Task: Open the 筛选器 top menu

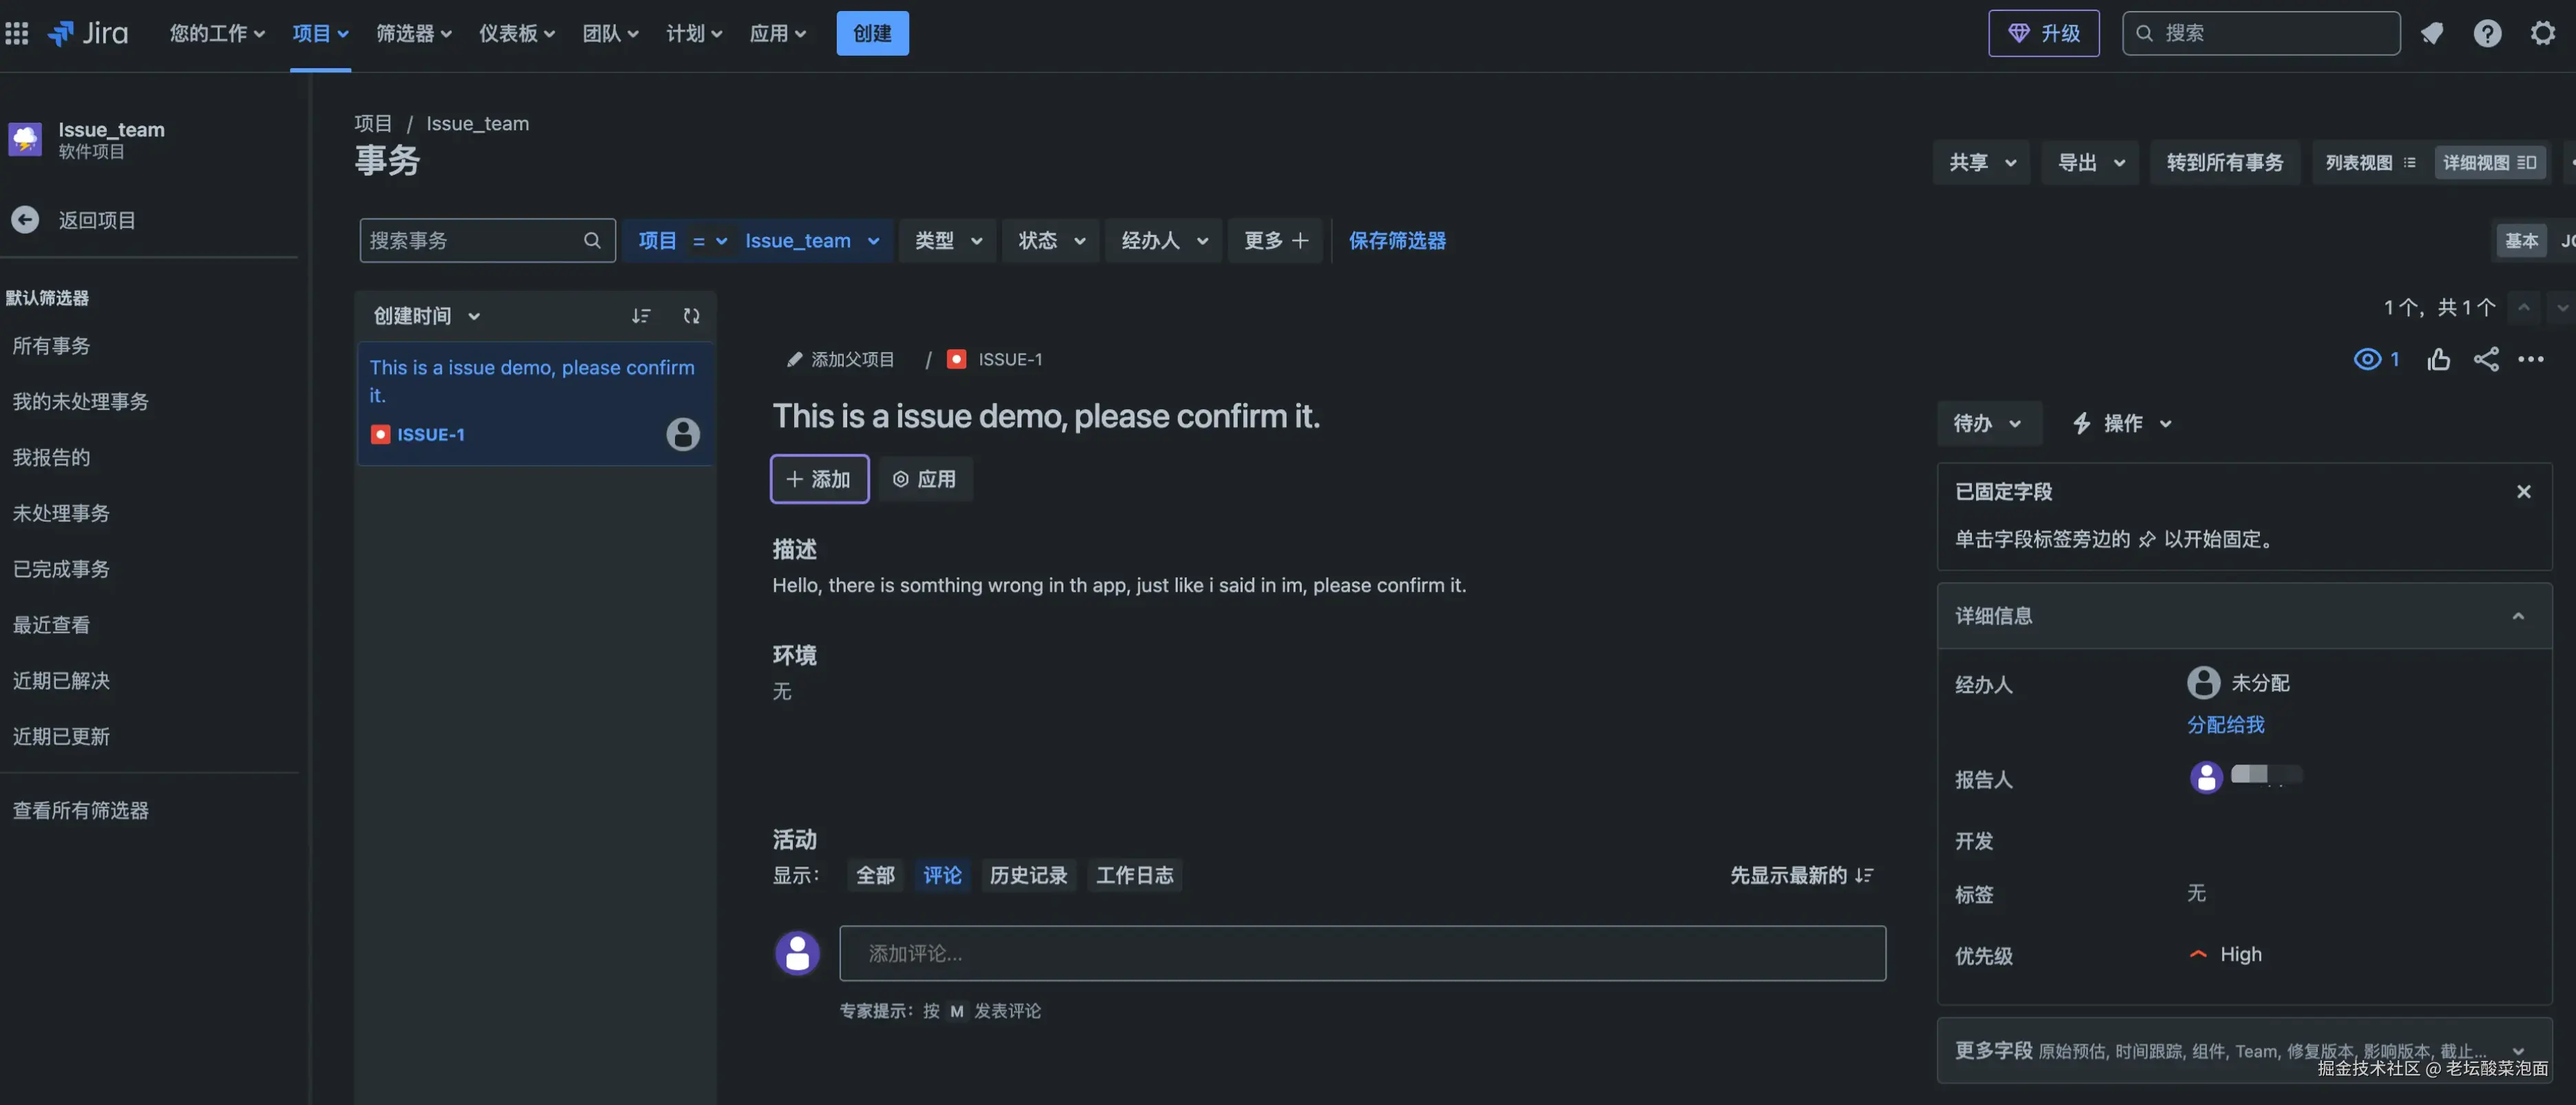Action: pos(413,33)
